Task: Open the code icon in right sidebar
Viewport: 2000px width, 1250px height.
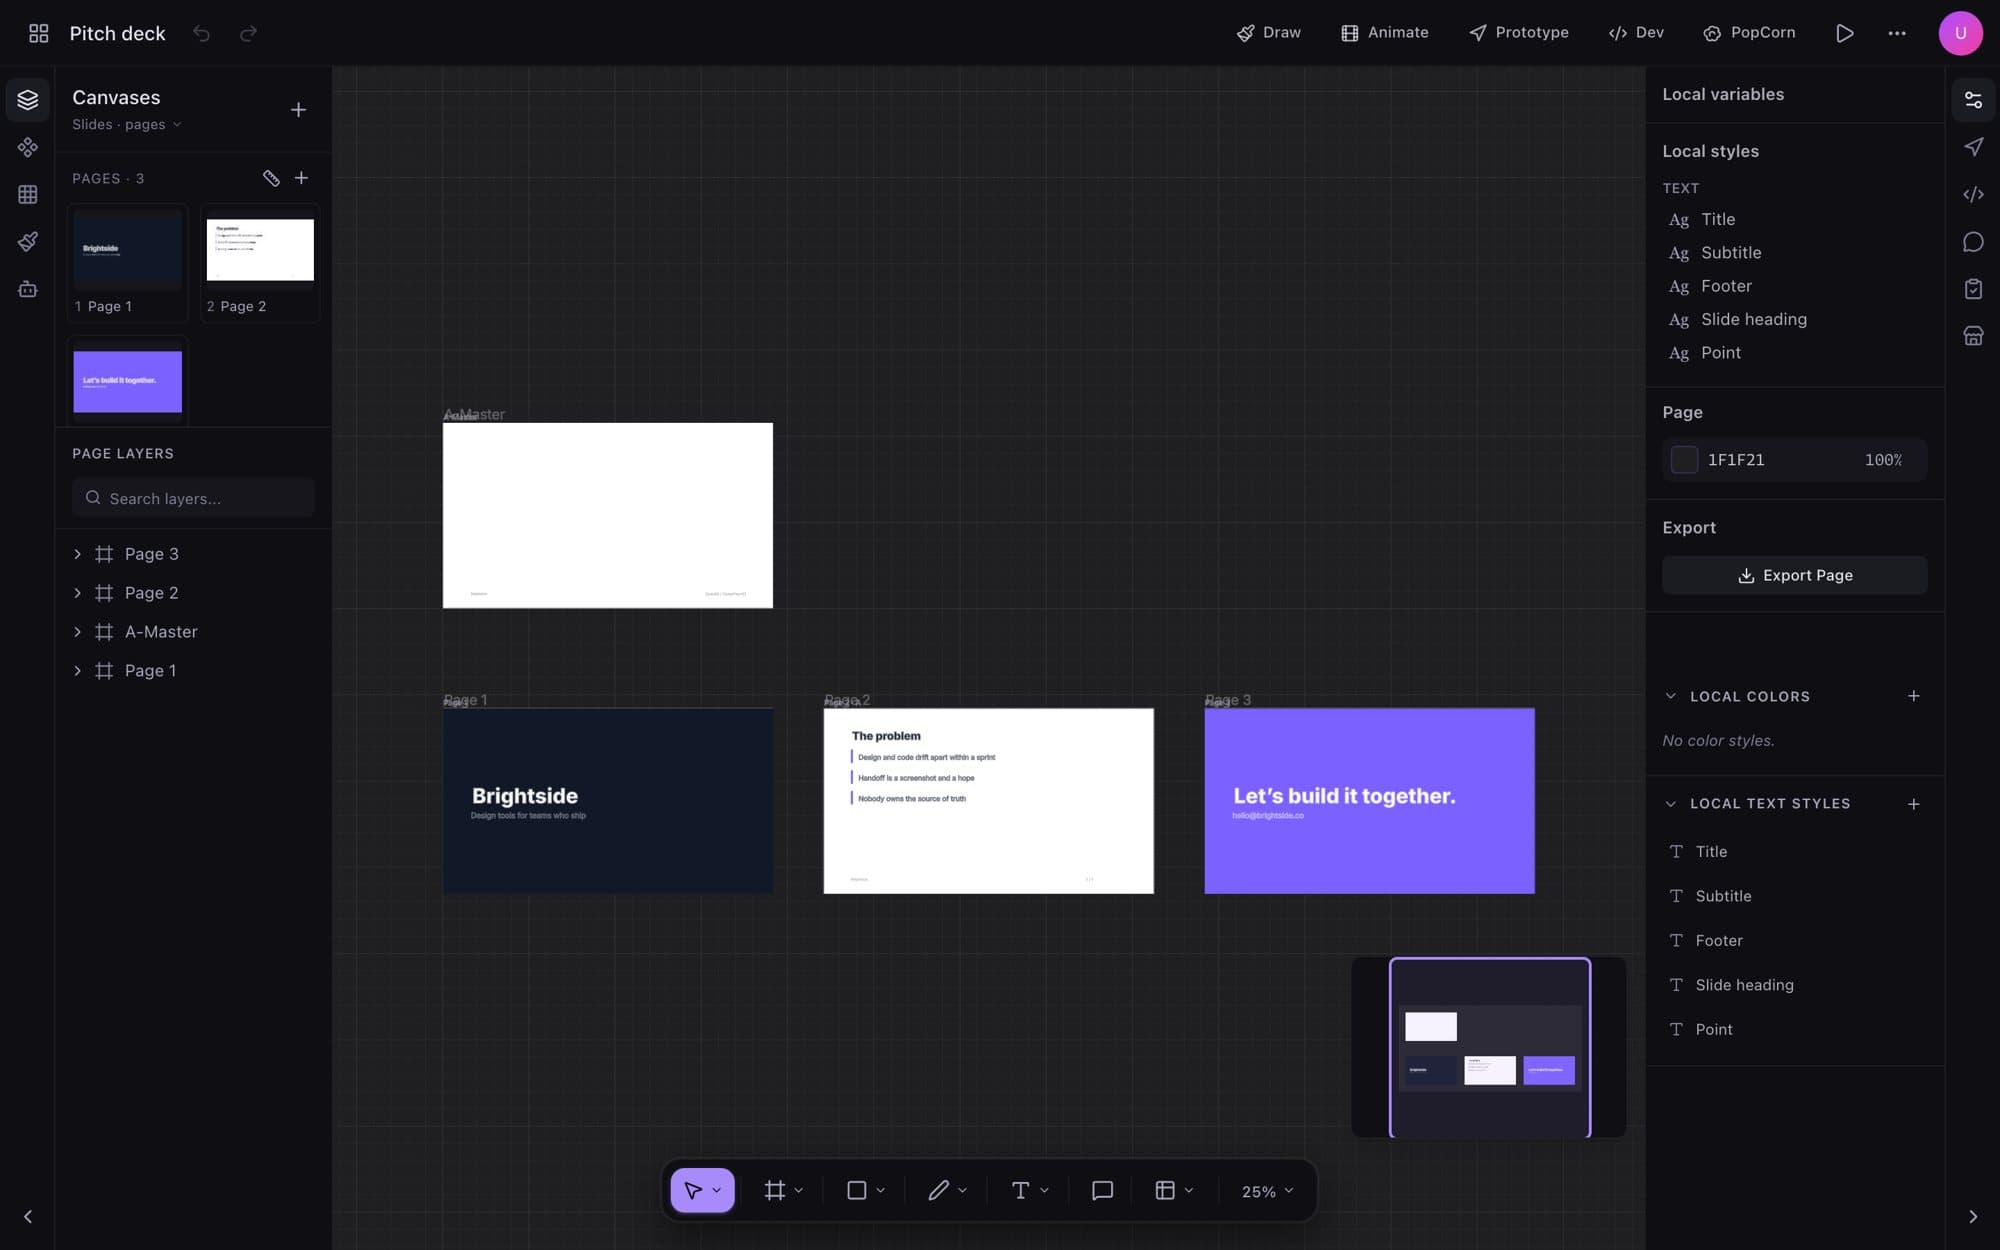Action: tap(1973, 194)
